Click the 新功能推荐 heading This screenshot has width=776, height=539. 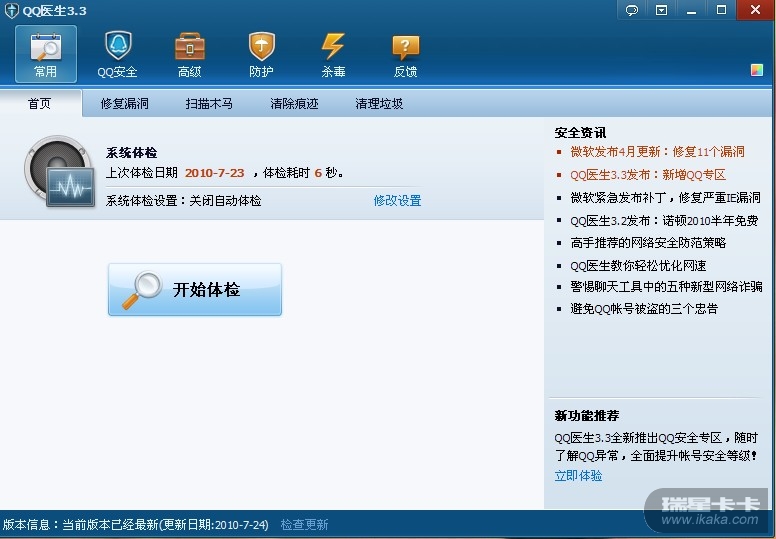tap(587, 416)
